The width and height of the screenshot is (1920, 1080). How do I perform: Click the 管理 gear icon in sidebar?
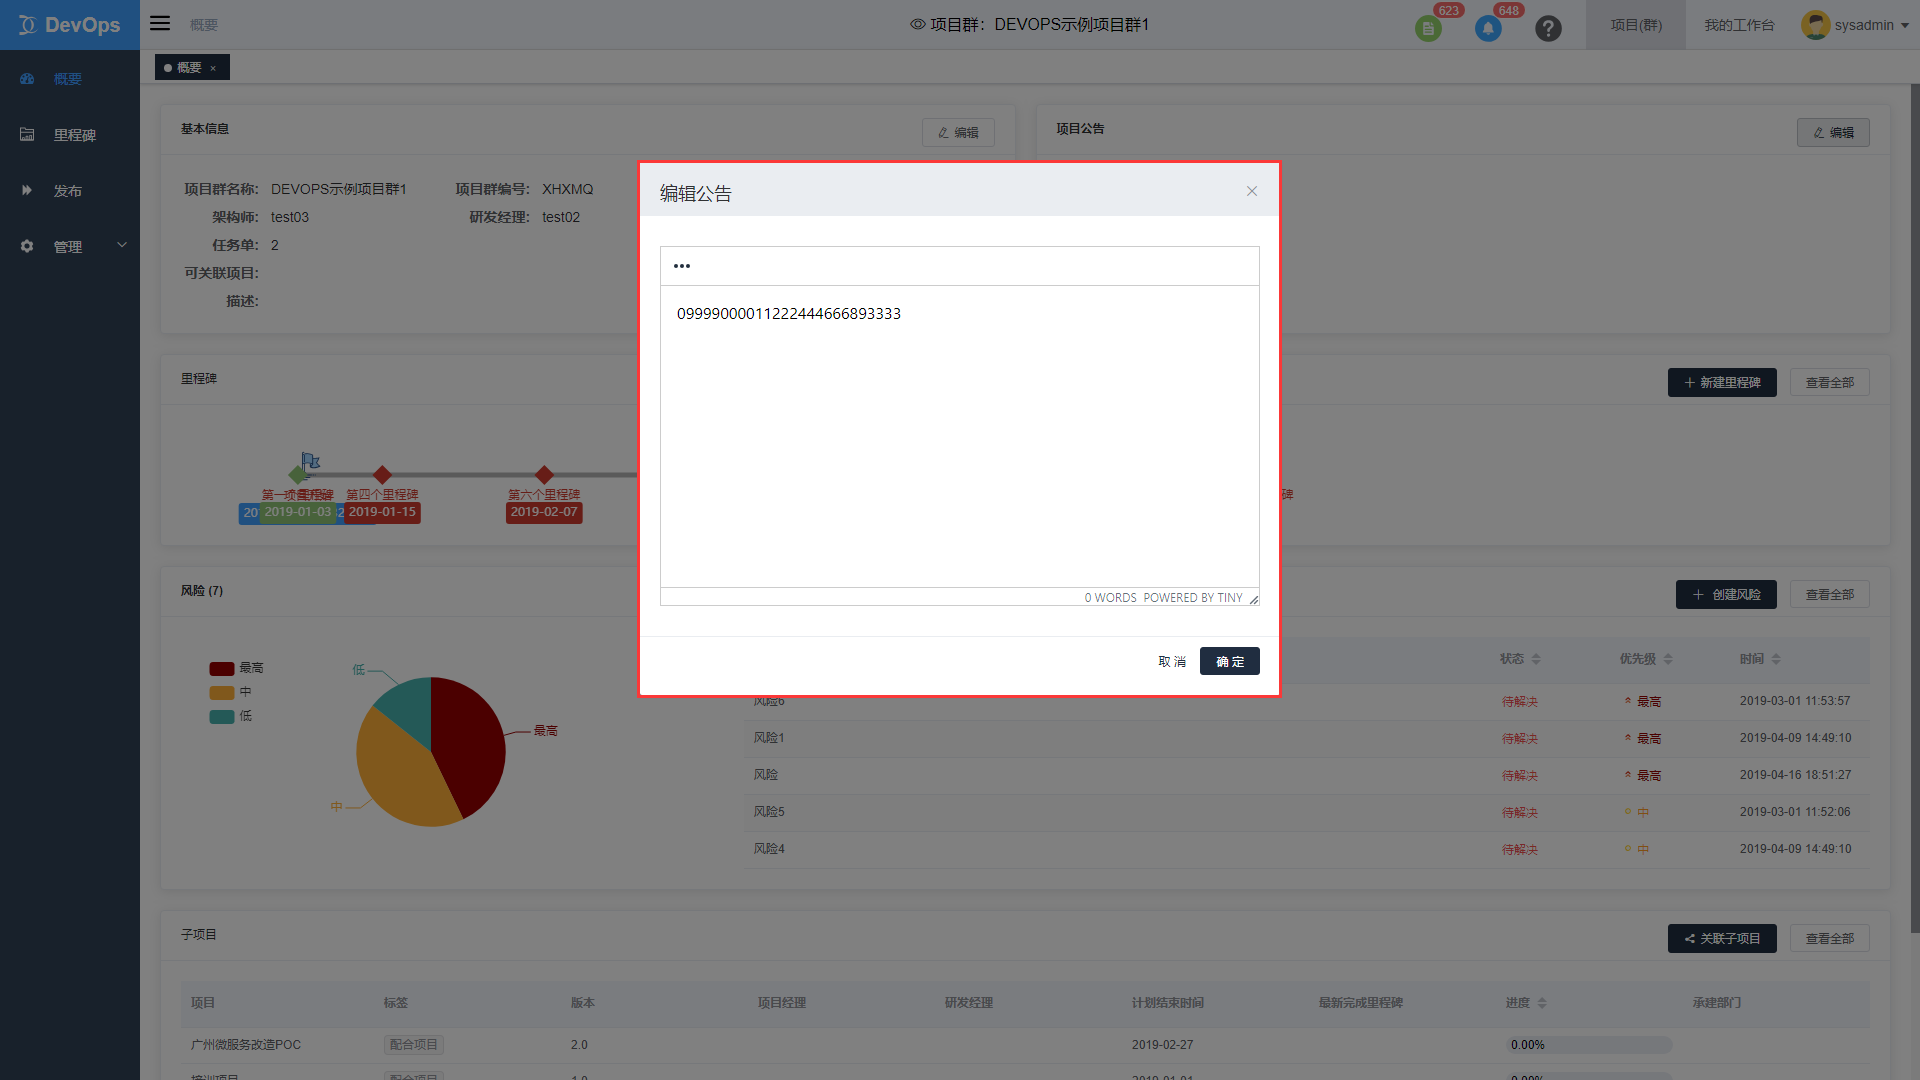tap(27, 246)
